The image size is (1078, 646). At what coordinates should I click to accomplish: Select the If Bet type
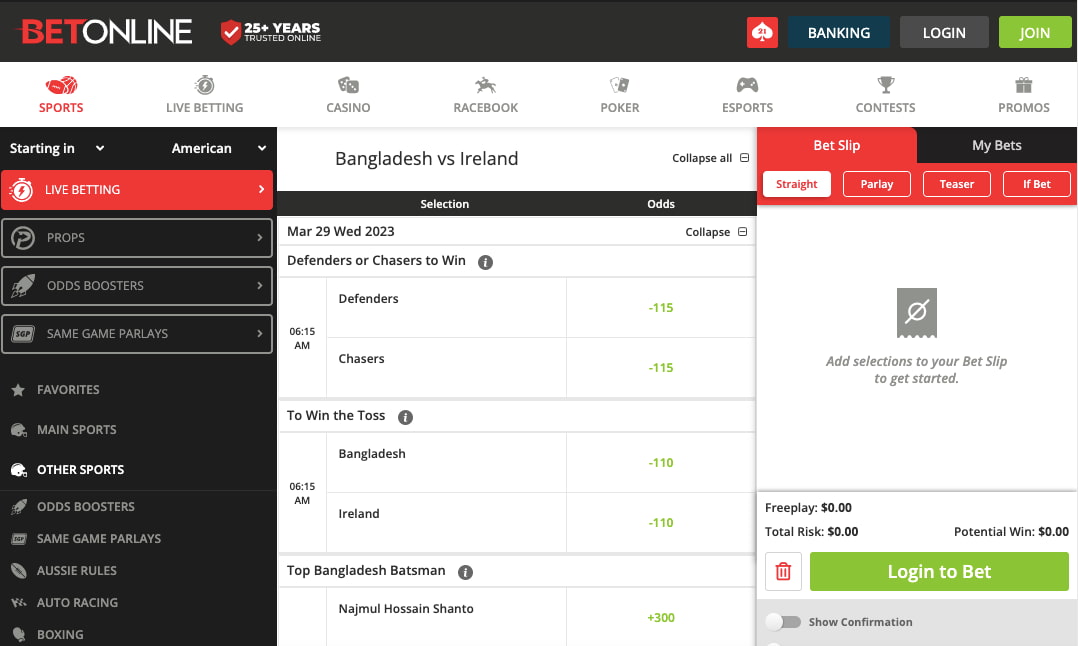coord(1037,184)
